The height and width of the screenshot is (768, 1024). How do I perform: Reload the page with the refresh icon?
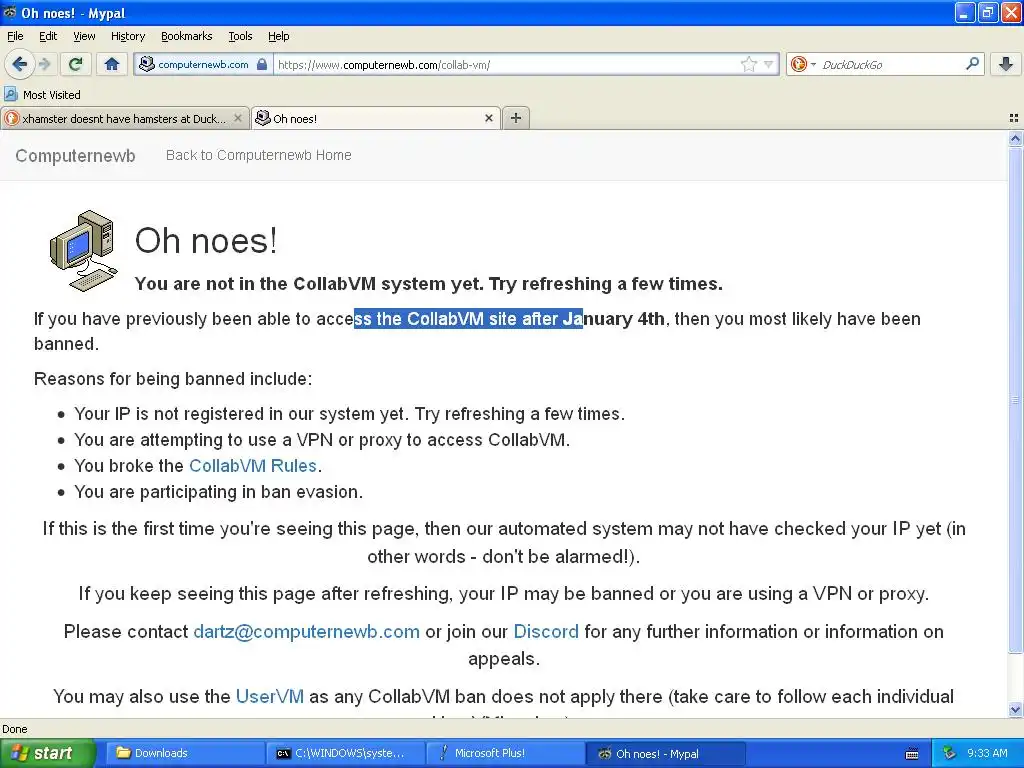(76, 64)
